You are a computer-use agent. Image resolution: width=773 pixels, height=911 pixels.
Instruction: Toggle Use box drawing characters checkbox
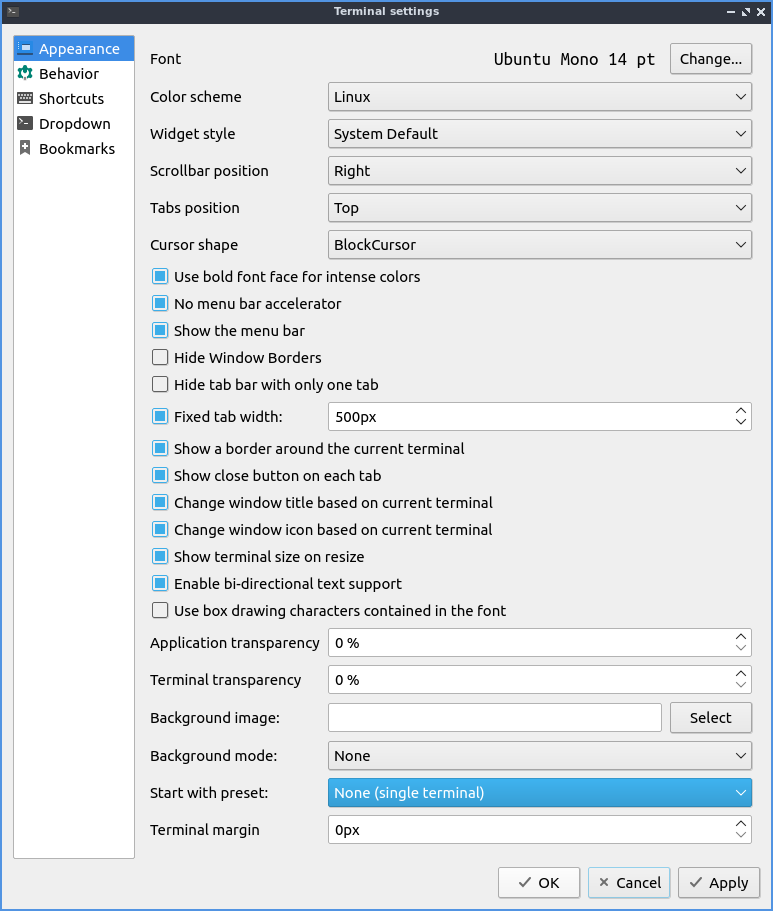(x=160, y=610)
